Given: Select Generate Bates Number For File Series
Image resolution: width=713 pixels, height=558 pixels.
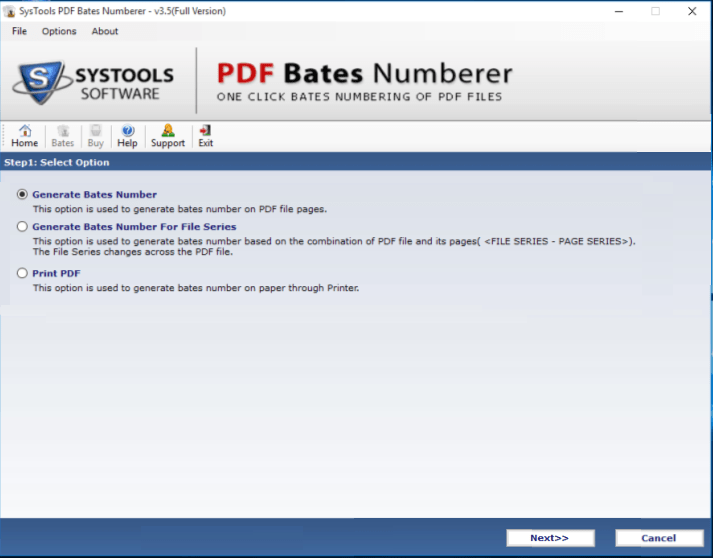Looking at the screenshot, I should click(x=22, y=226).
